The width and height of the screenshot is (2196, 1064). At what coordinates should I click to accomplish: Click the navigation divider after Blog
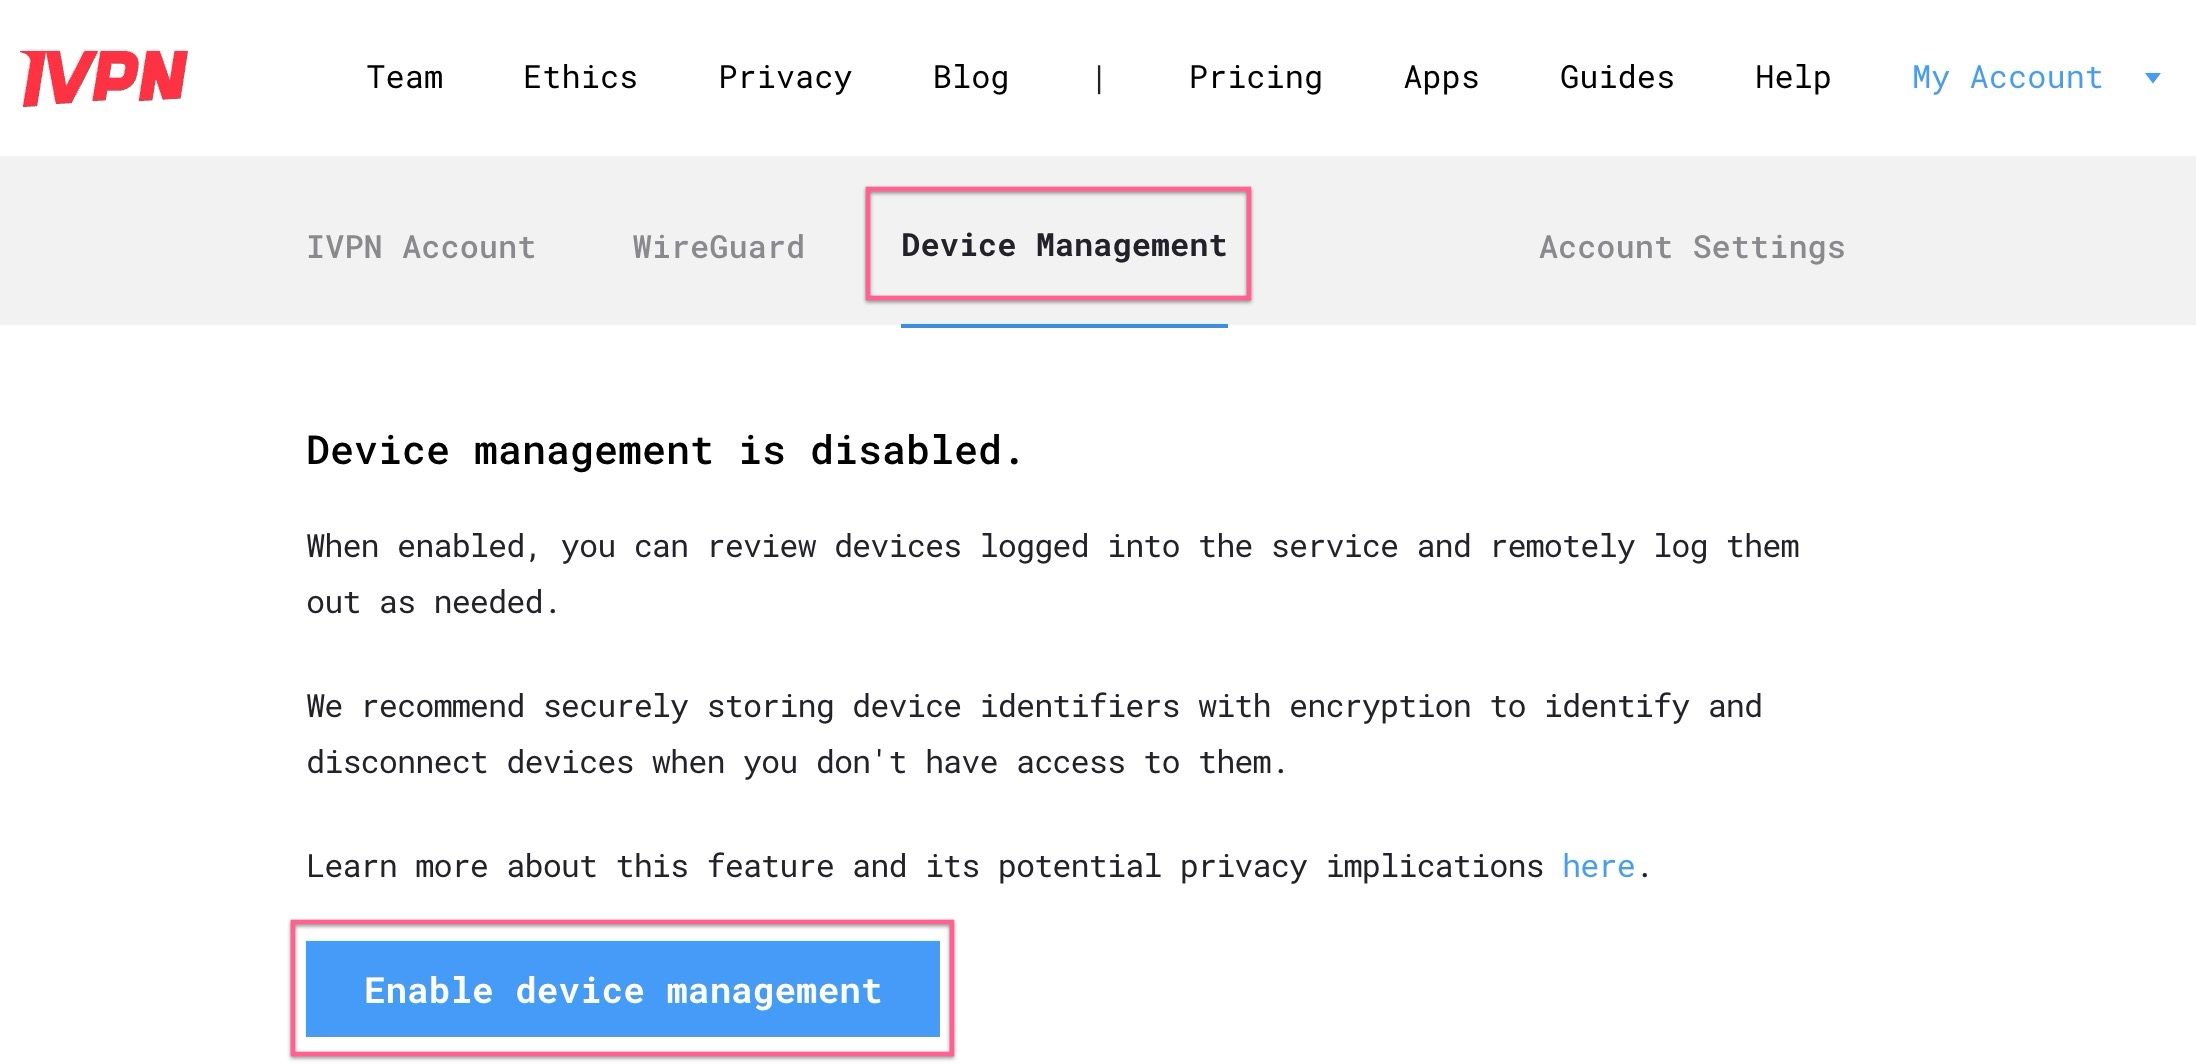pyautogui.click(x=1100, y=77)
